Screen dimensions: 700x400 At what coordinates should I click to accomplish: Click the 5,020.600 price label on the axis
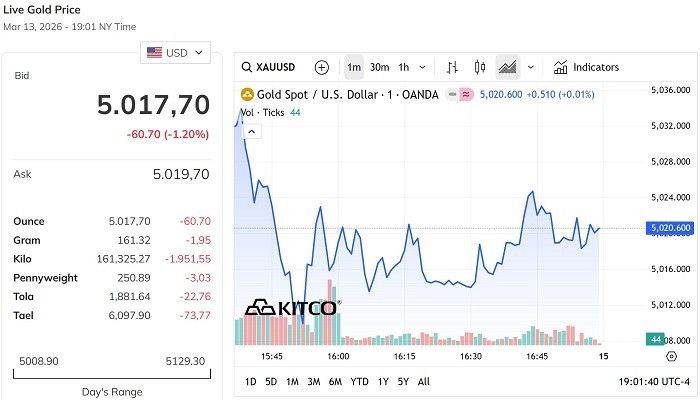click(x=670, y=228)
